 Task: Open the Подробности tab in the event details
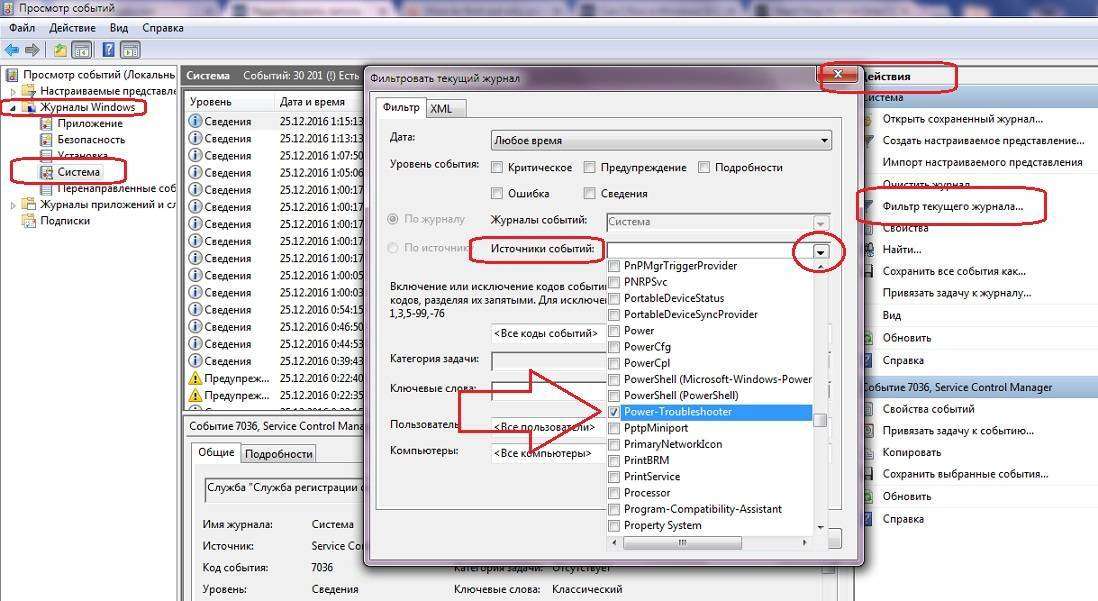pyautogui.click(x=278, y=453)
